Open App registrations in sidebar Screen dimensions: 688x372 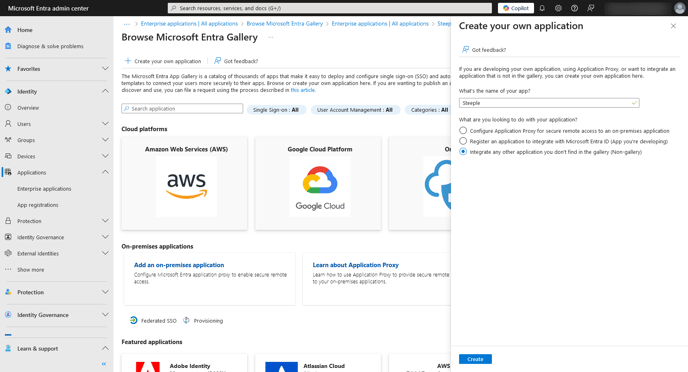click(38, 205)
